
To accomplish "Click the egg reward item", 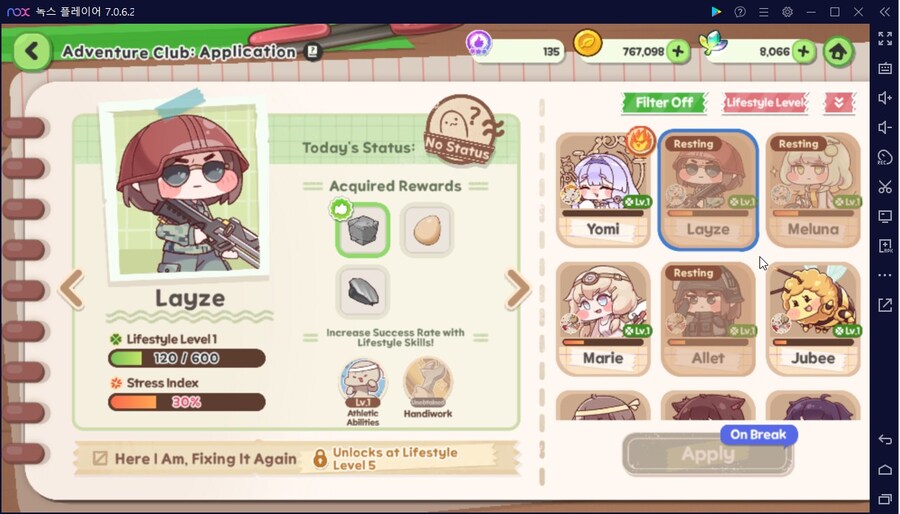I will click(x=428, y=230).
